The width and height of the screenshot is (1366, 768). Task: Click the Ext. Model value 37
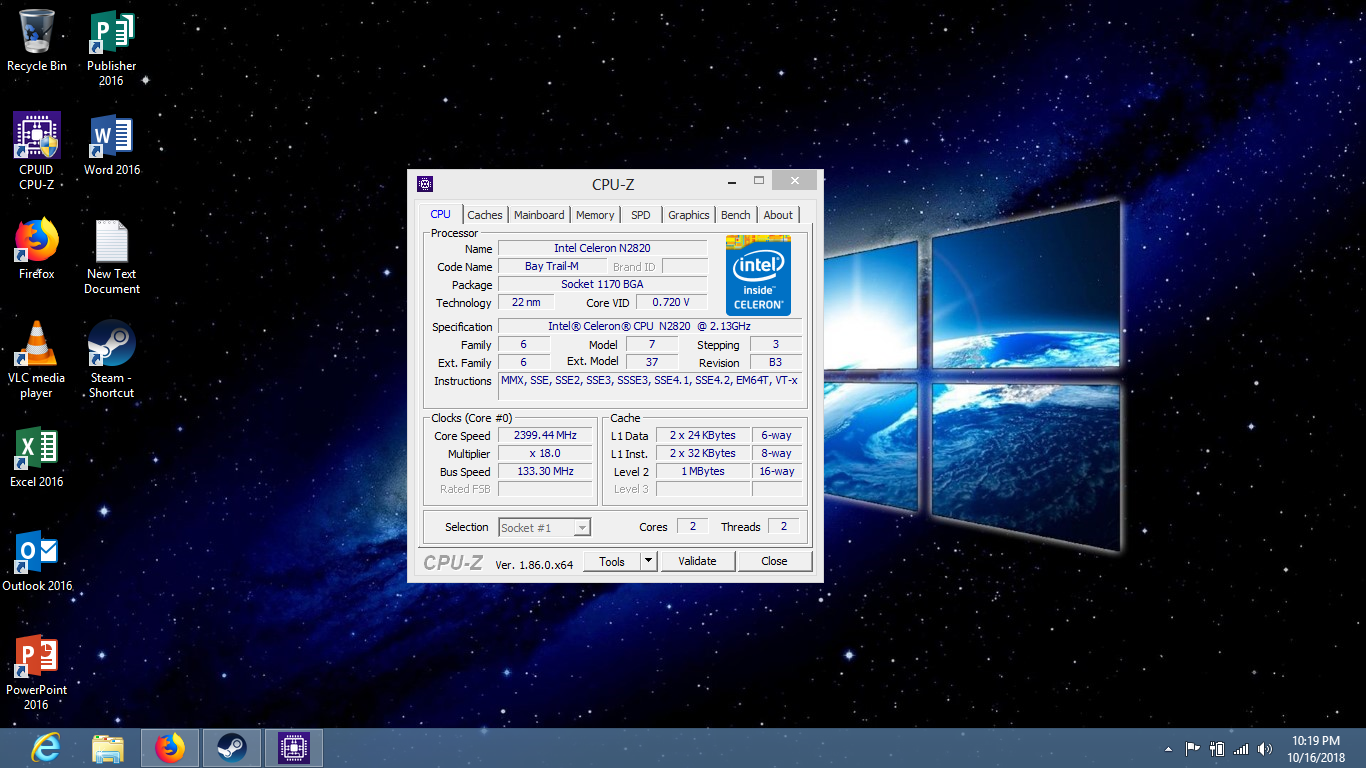pos(652,362)
